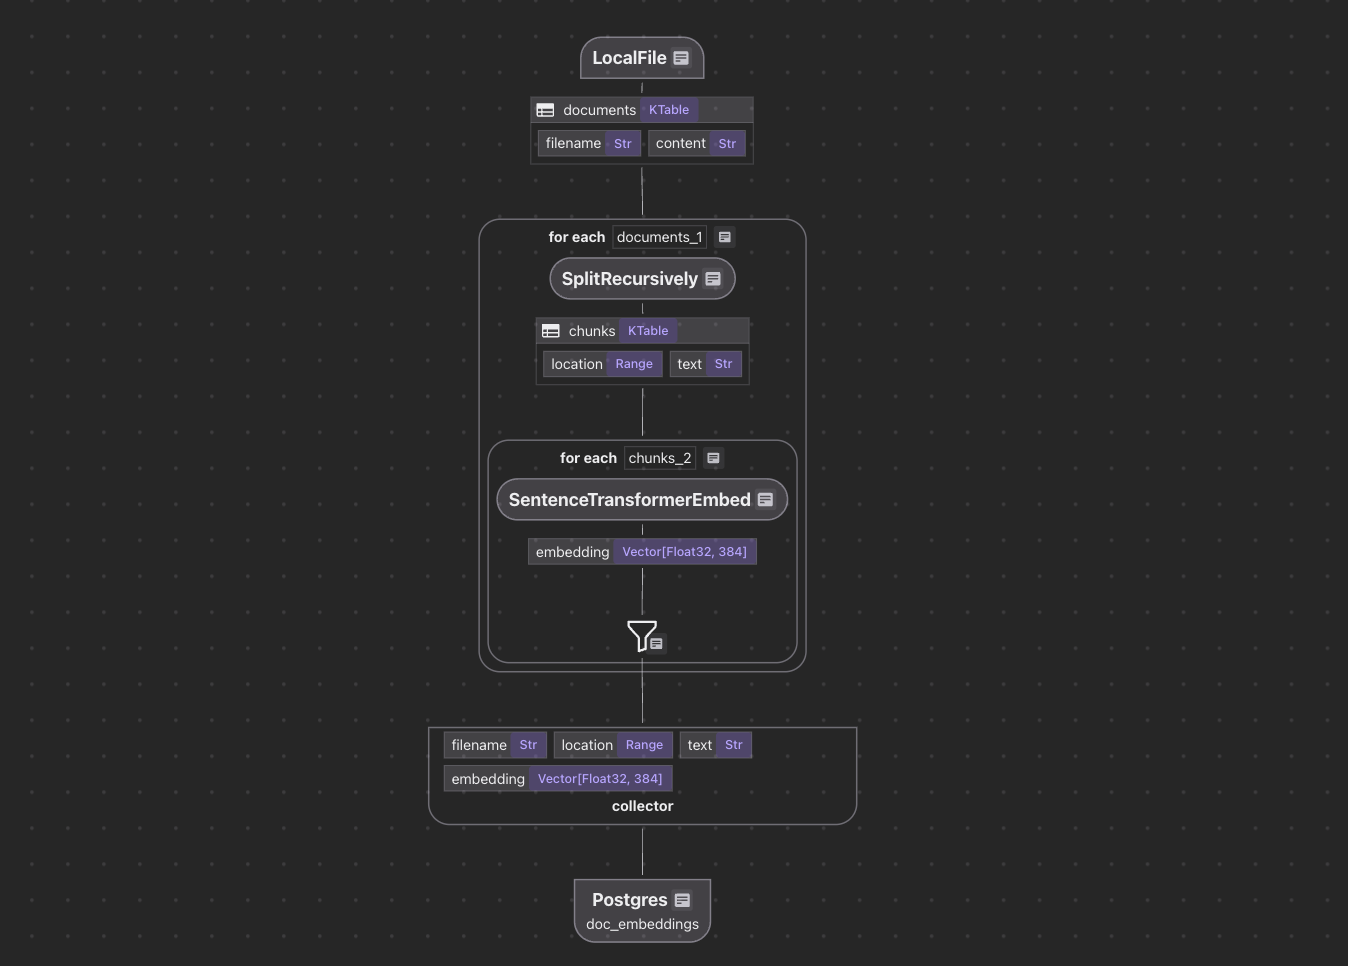The height and width of the screenshot is (966, 1348).
Task: Select the documents_1 scope label
Action: click(x=659, y=237)
